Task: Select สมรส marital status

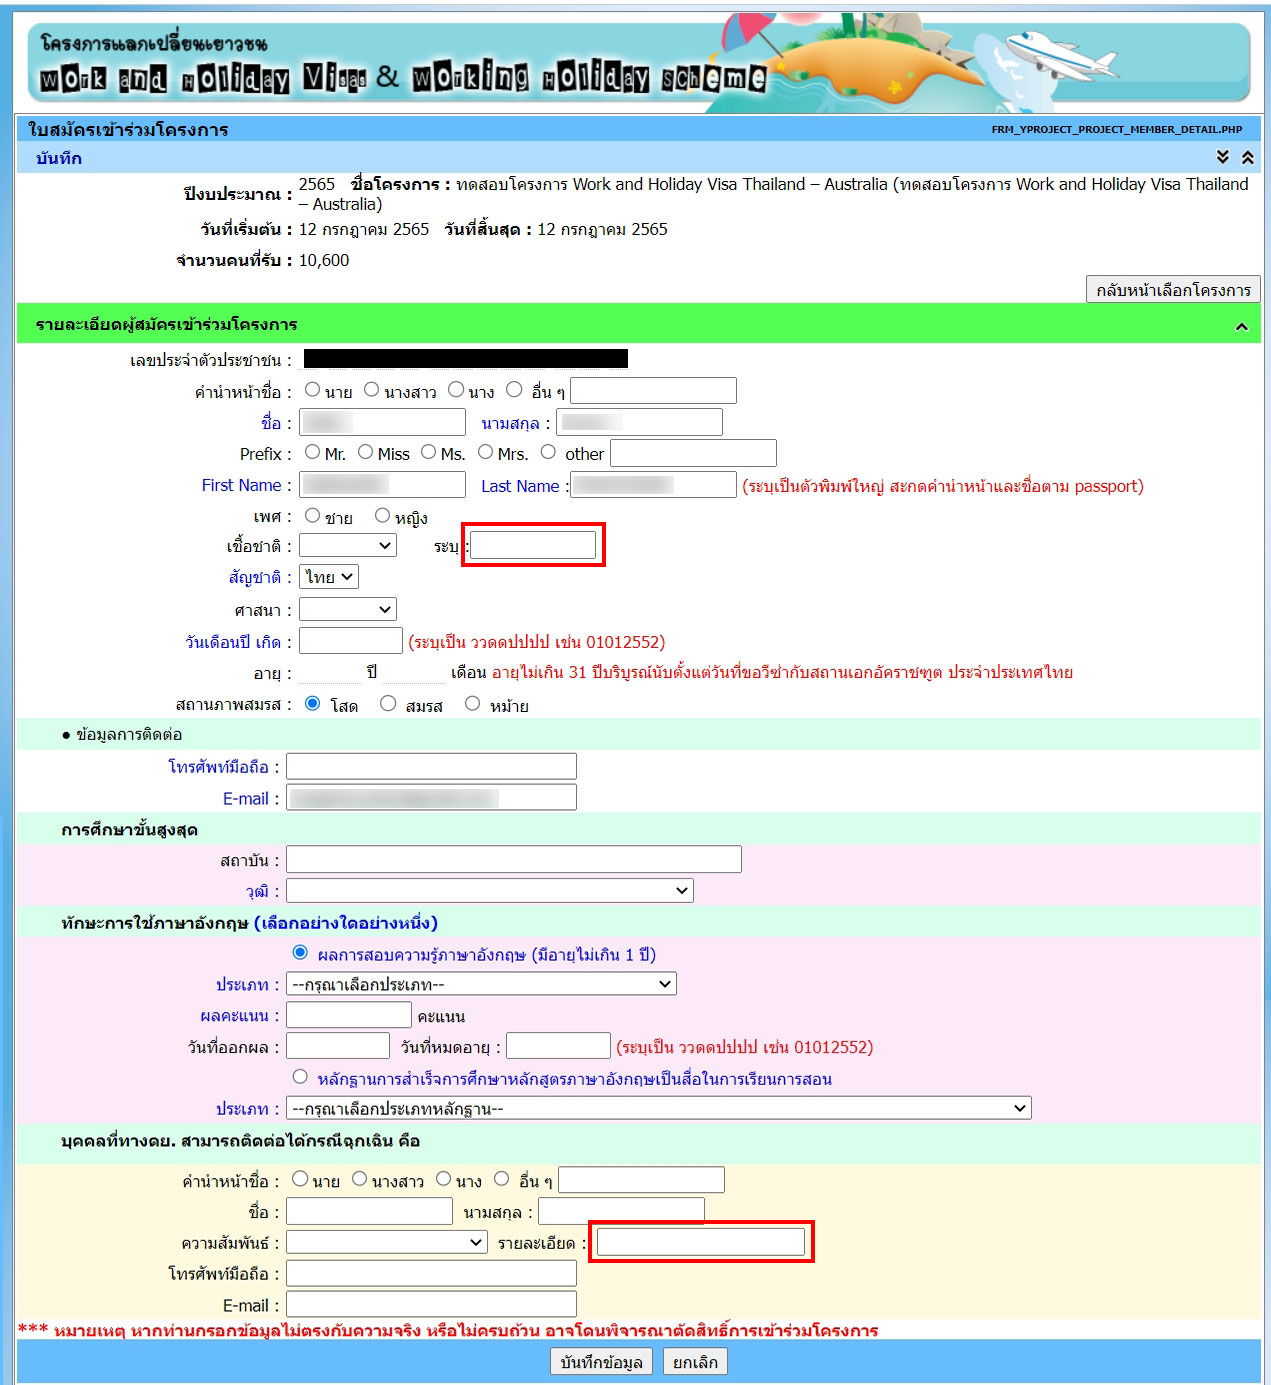Action: (x=388, y=704)
